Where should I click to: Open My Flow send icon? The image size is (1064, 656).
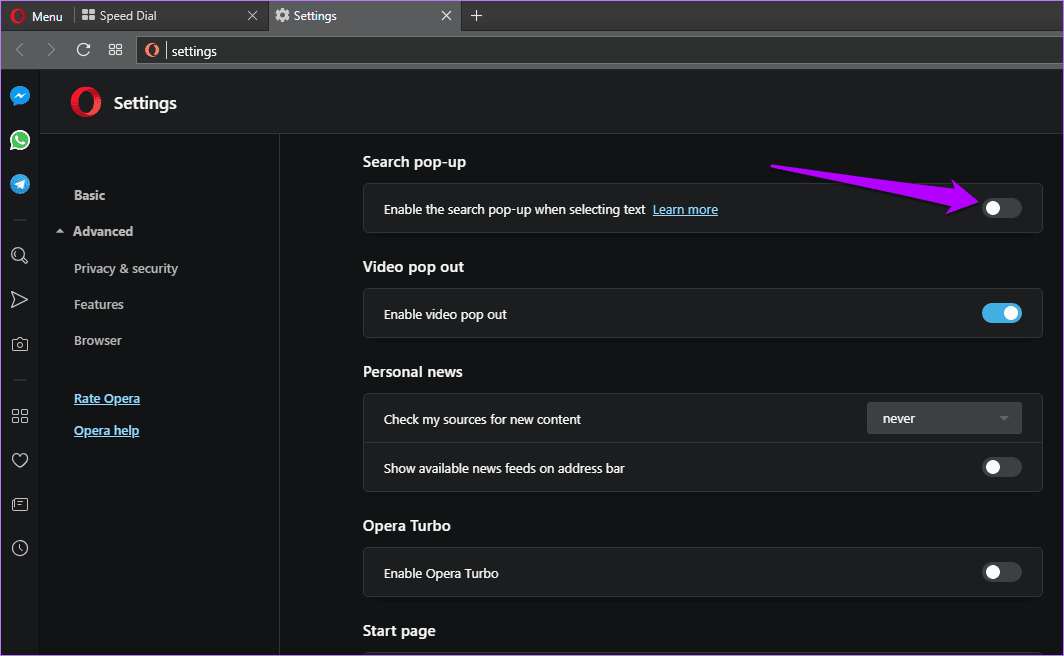click(x=20, y=300)
